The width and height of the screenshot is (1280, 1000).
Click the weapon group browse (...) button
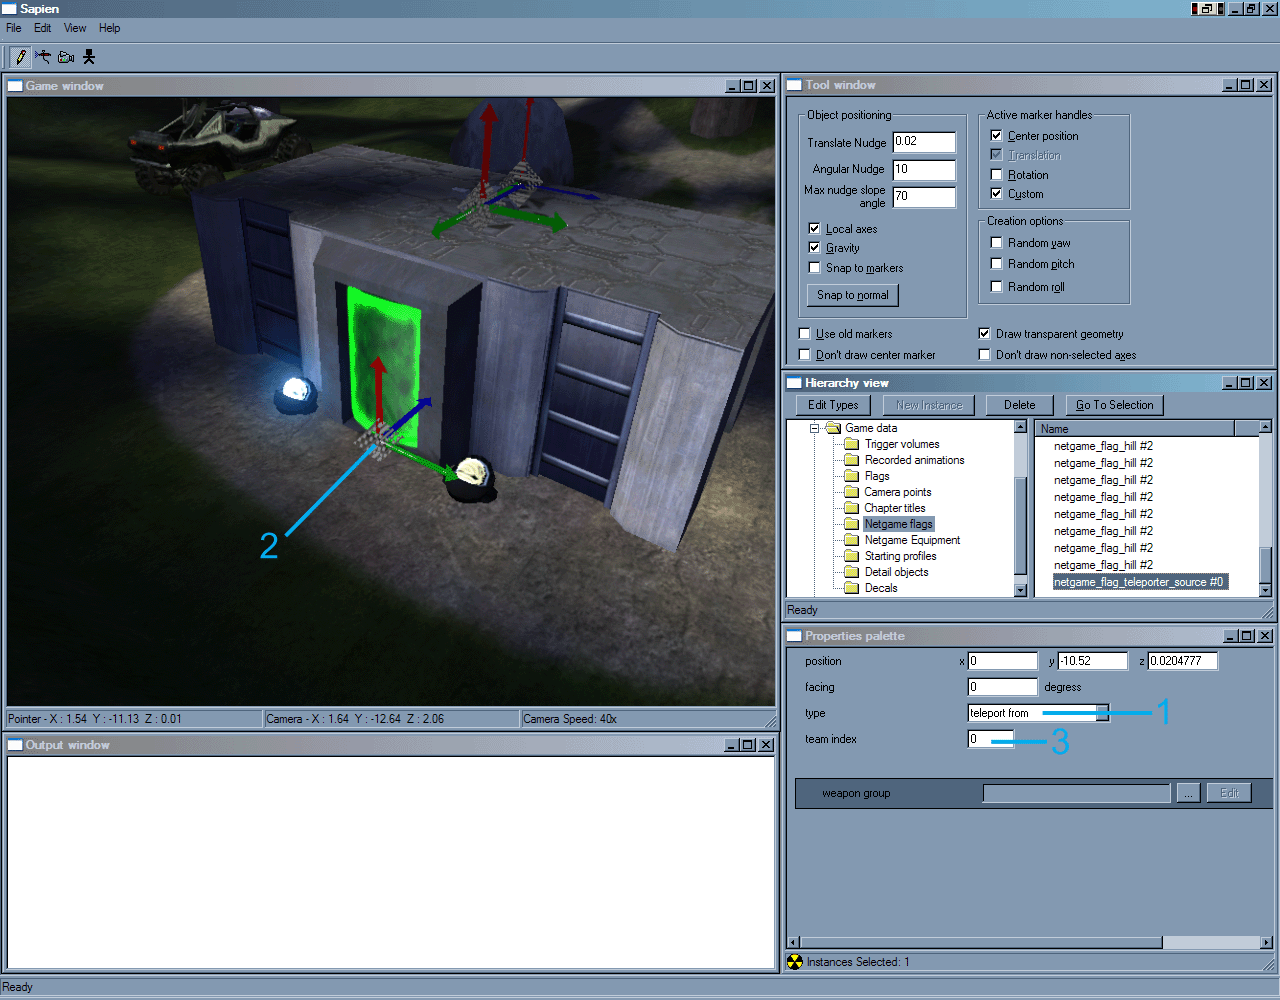(x=1188, y=793)
